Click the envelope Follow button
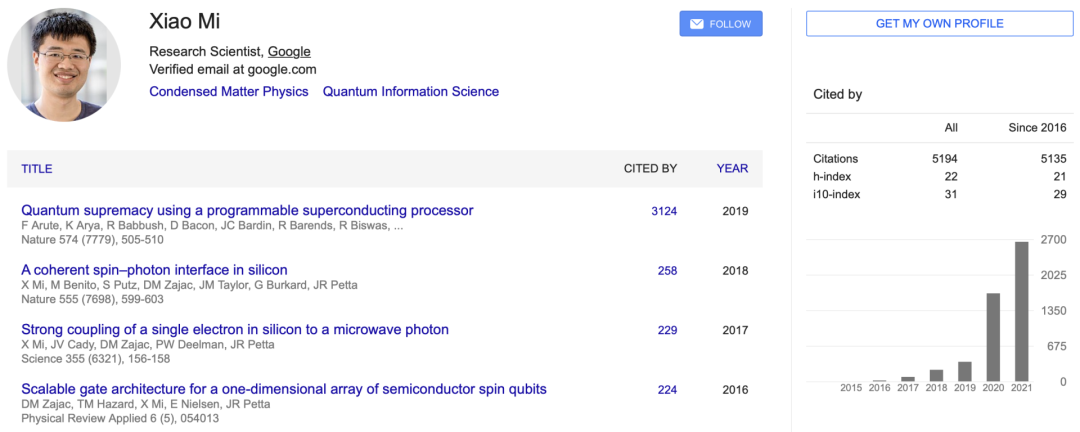Image resolution: width=1080 pixels, height=432 pixels. point(720,24)
